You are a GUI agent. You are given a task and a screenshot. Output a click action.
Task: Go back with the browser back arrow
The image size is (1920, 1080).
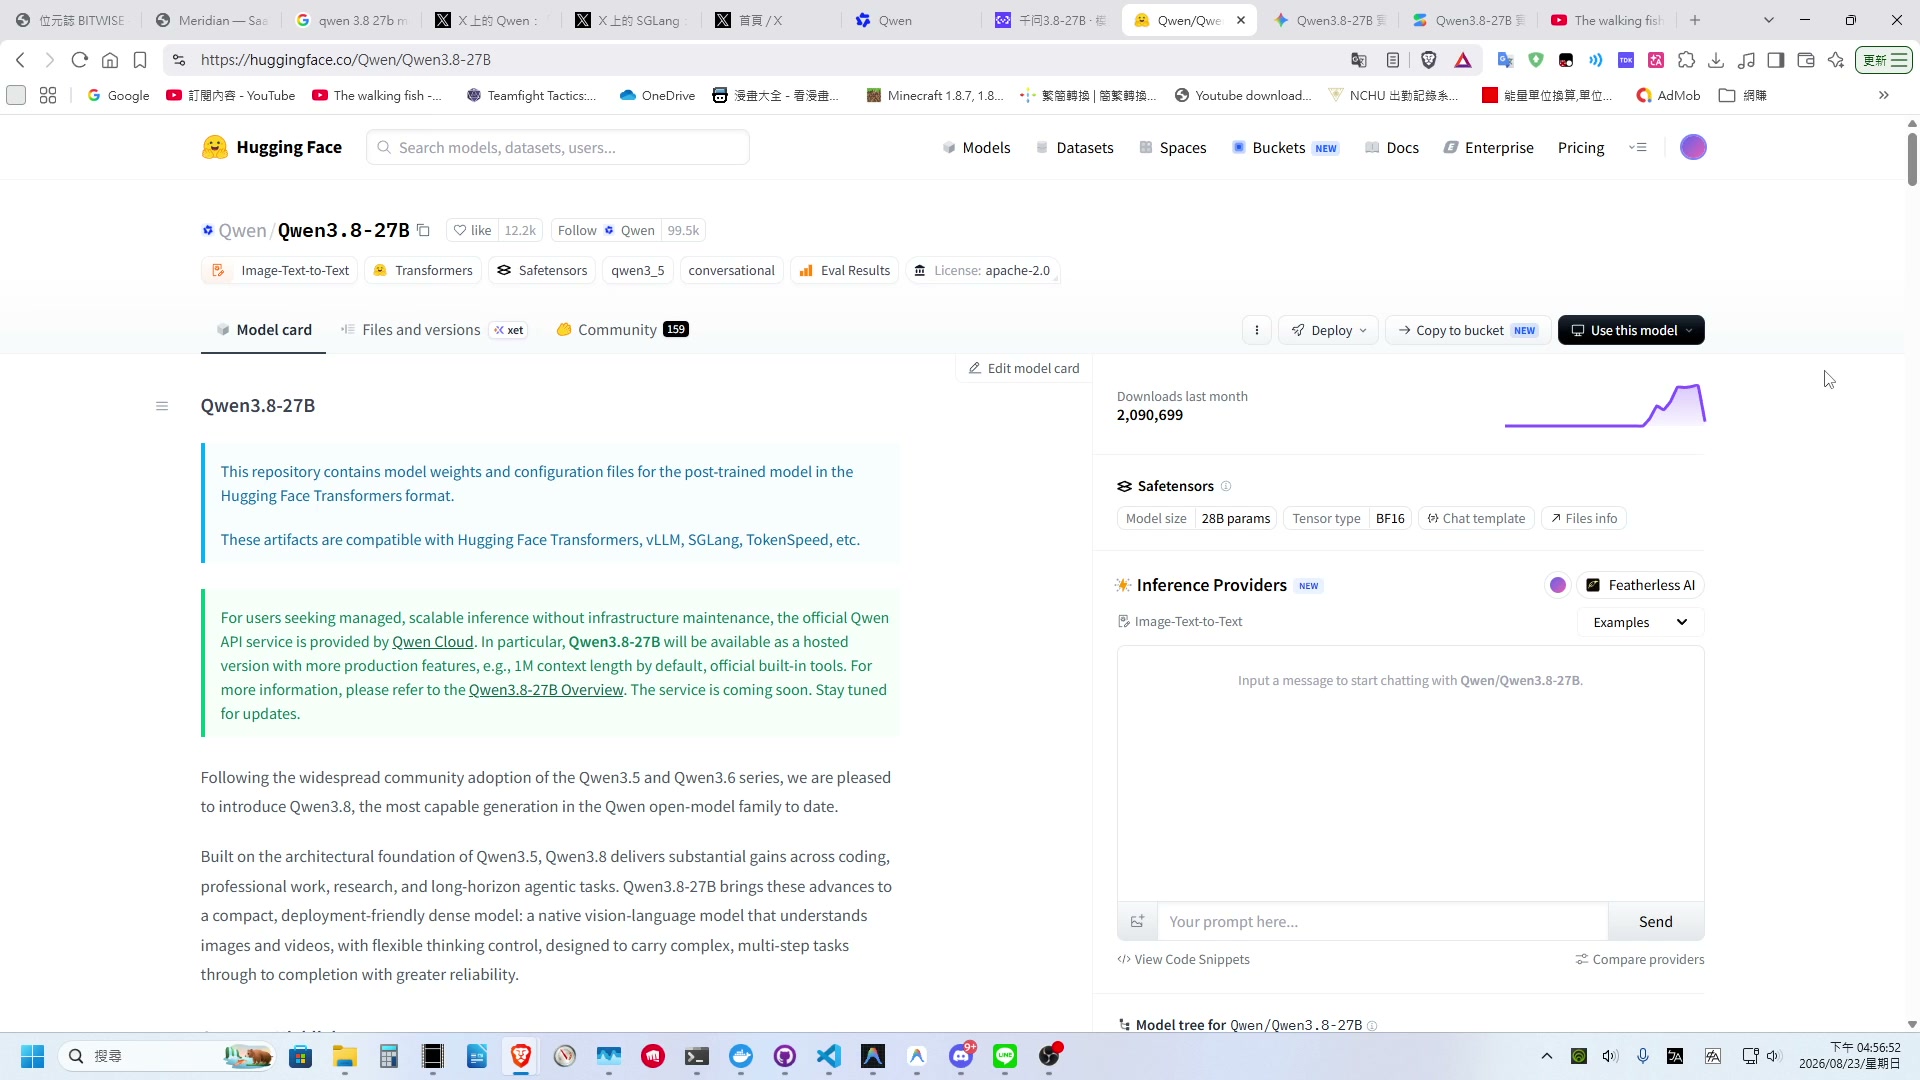point(20,60)
